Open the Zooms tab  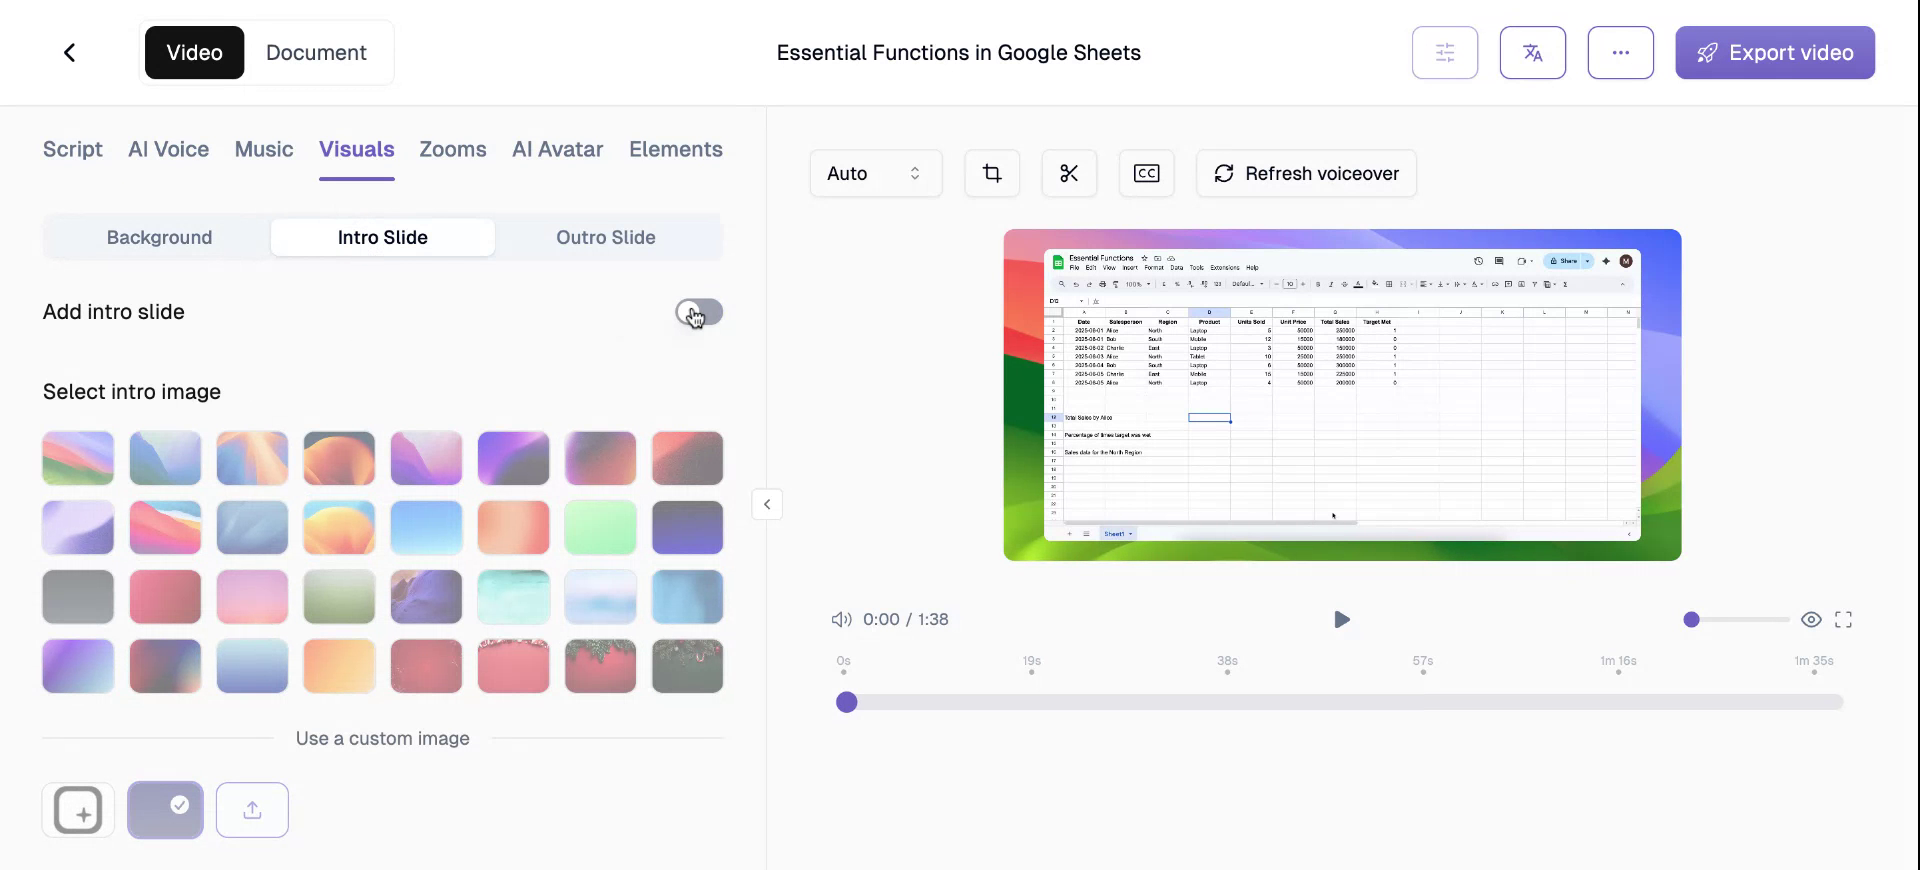tap(453, 149)
